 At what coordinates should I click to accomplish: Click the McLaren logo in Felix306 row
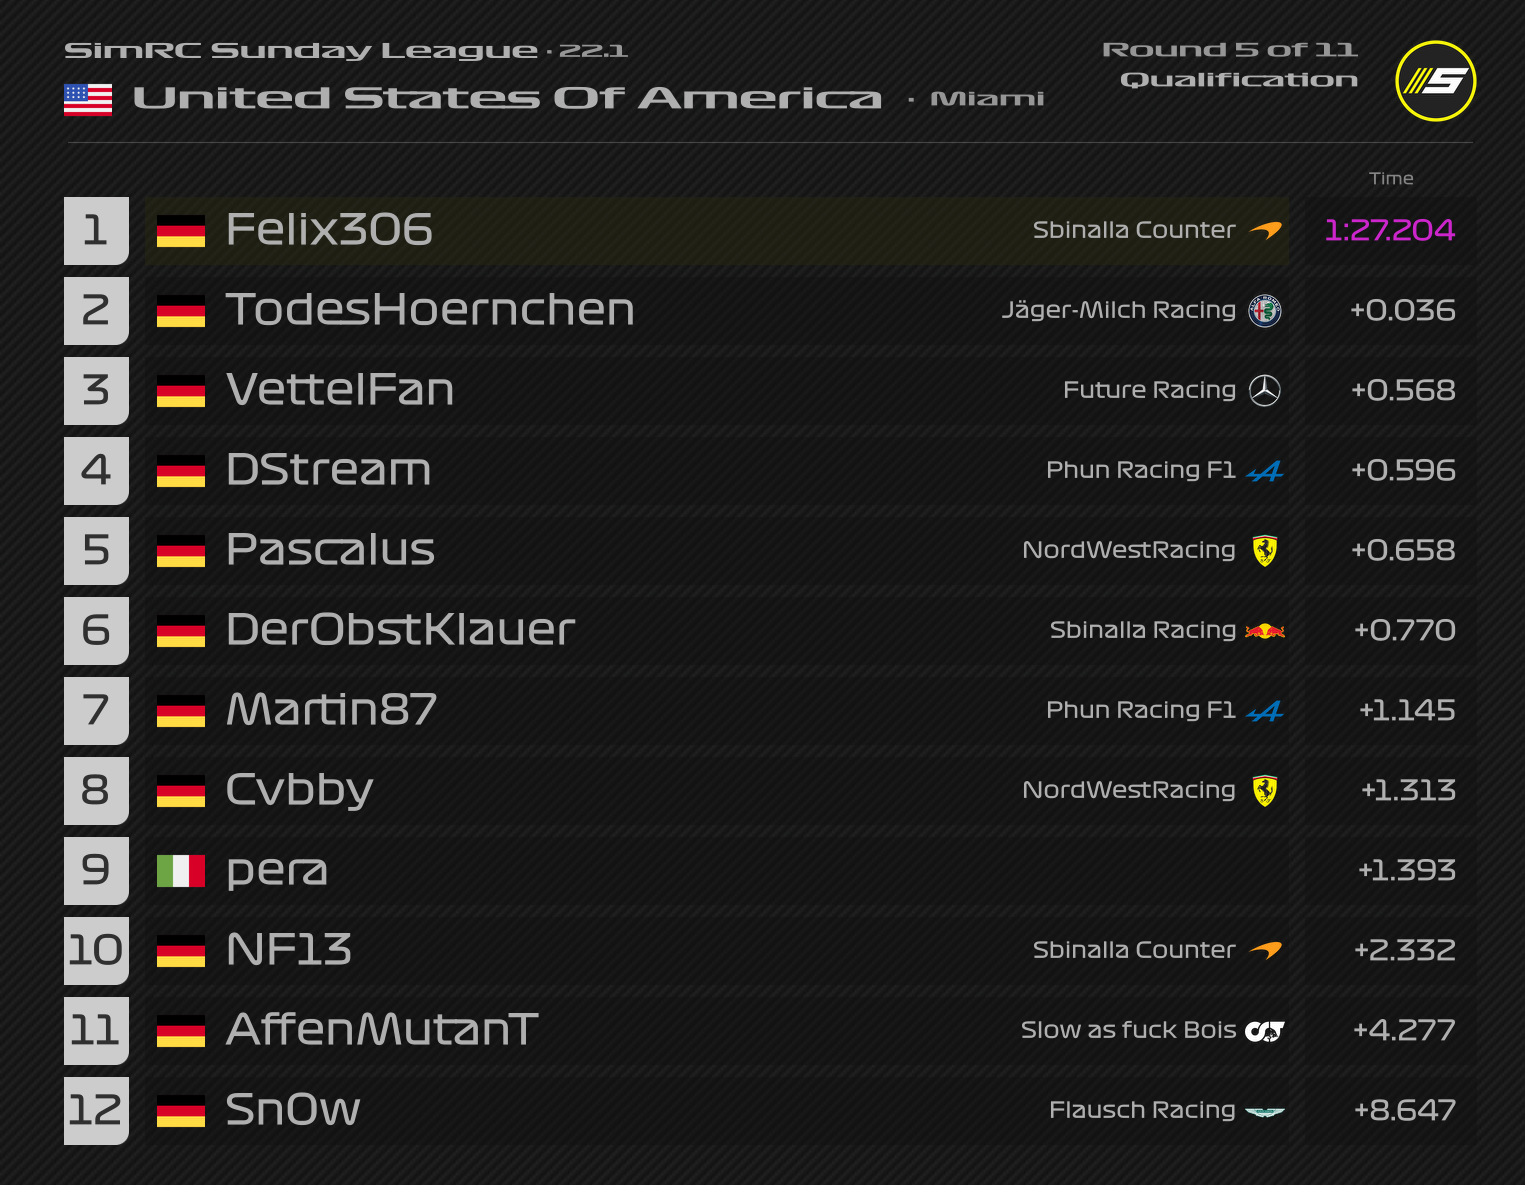1266,231
